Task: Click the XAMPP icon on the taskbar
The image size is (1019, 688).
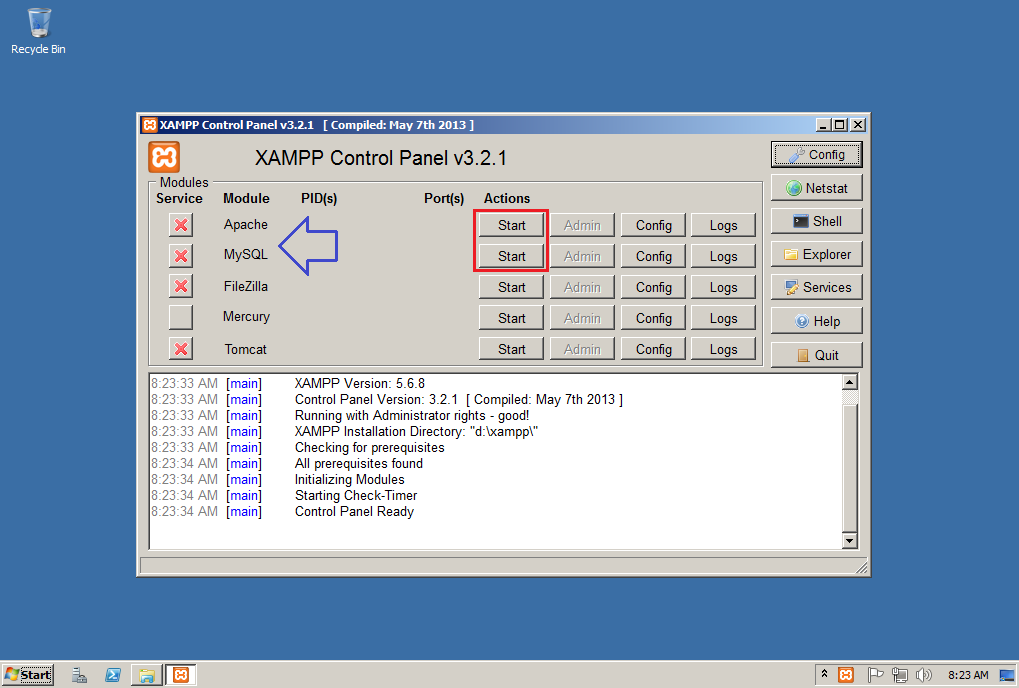Action: [x=180, y=675]
